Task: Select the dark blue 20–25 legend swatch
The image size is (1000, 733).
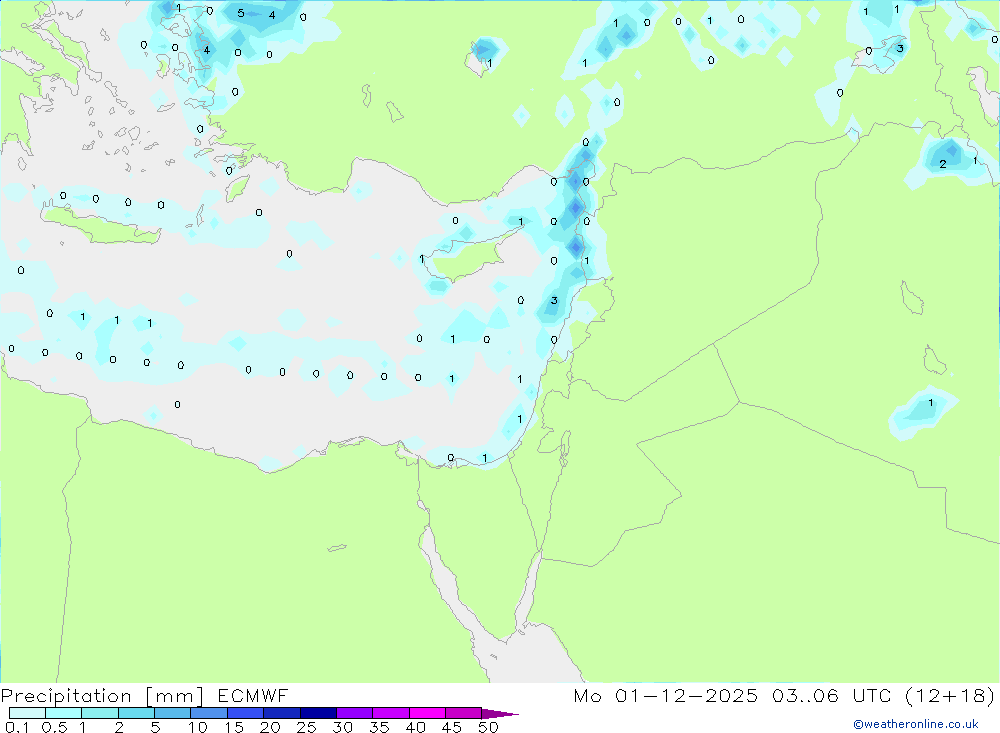Action: (281, 713)
